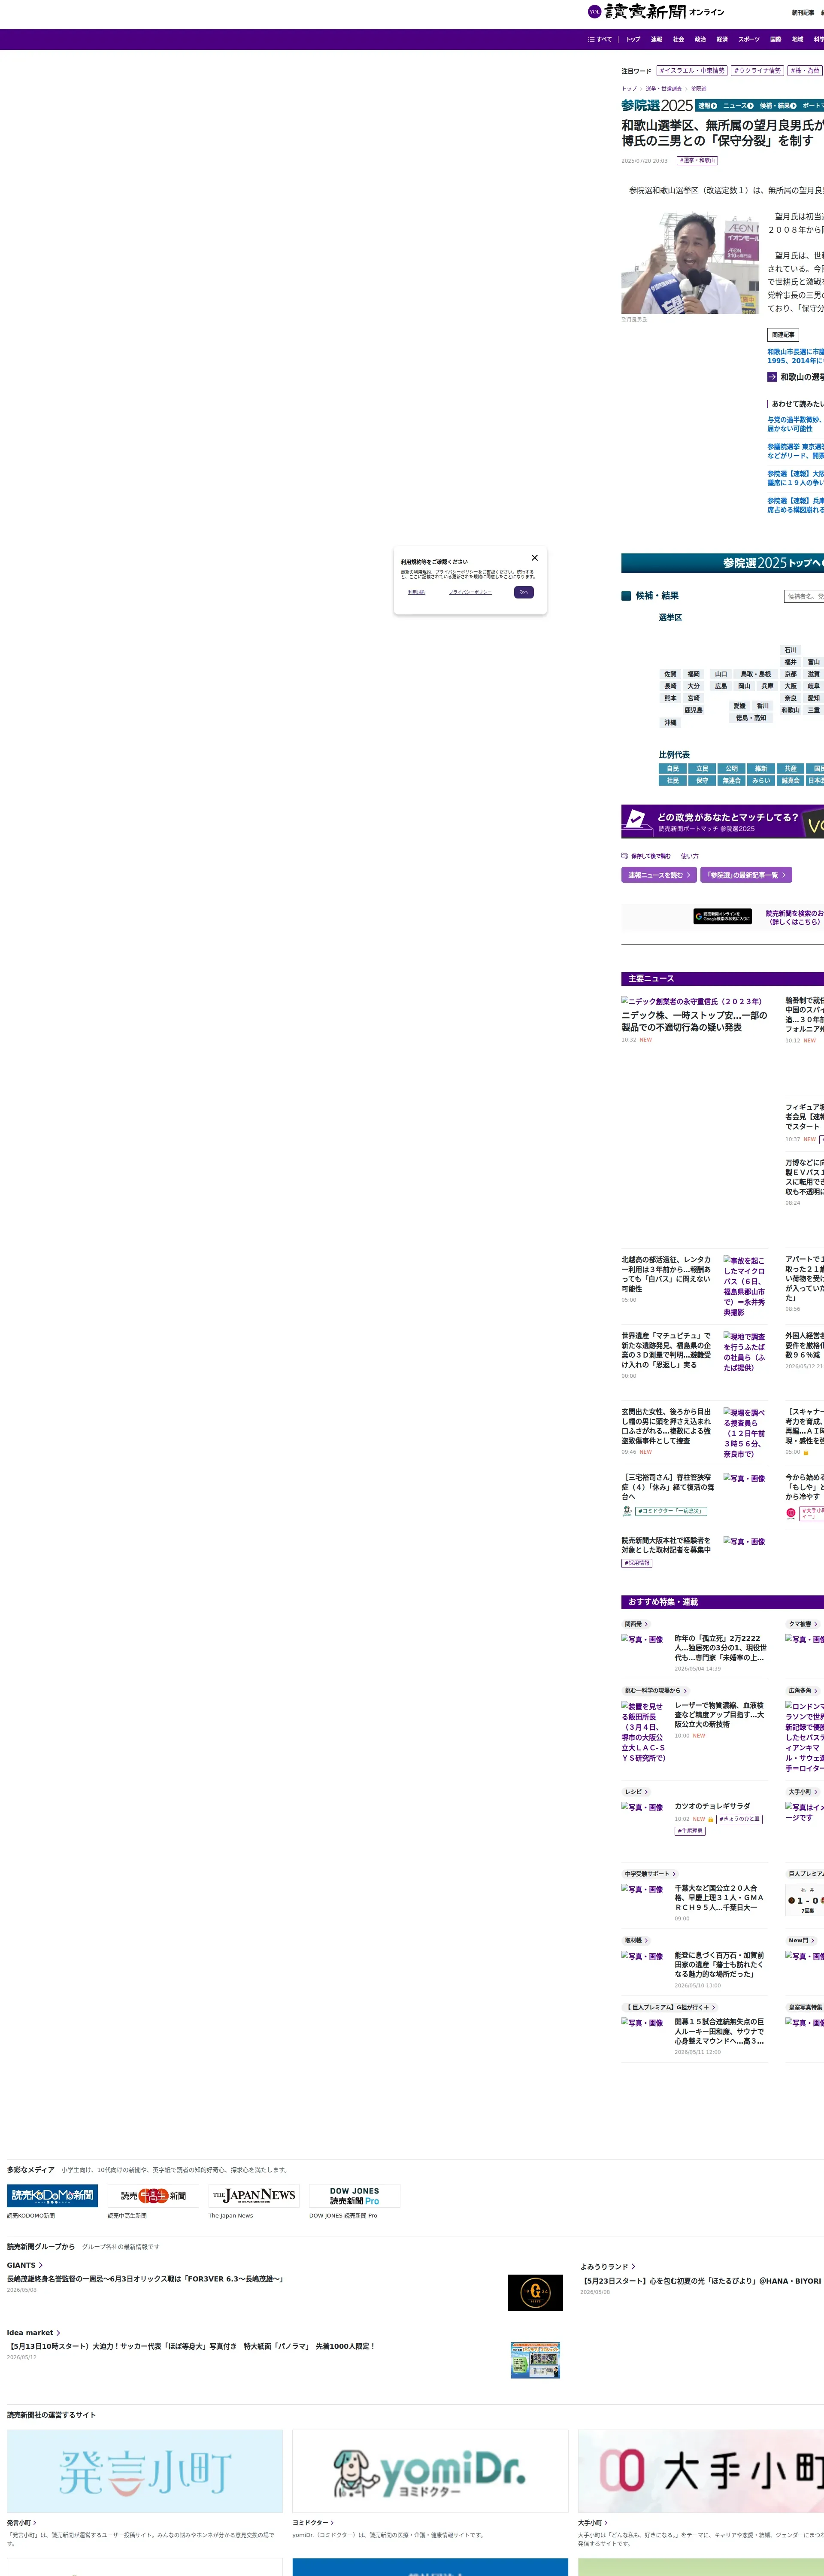
Task: Click the #選挙・和歌山 article tag
Action: 697,160
